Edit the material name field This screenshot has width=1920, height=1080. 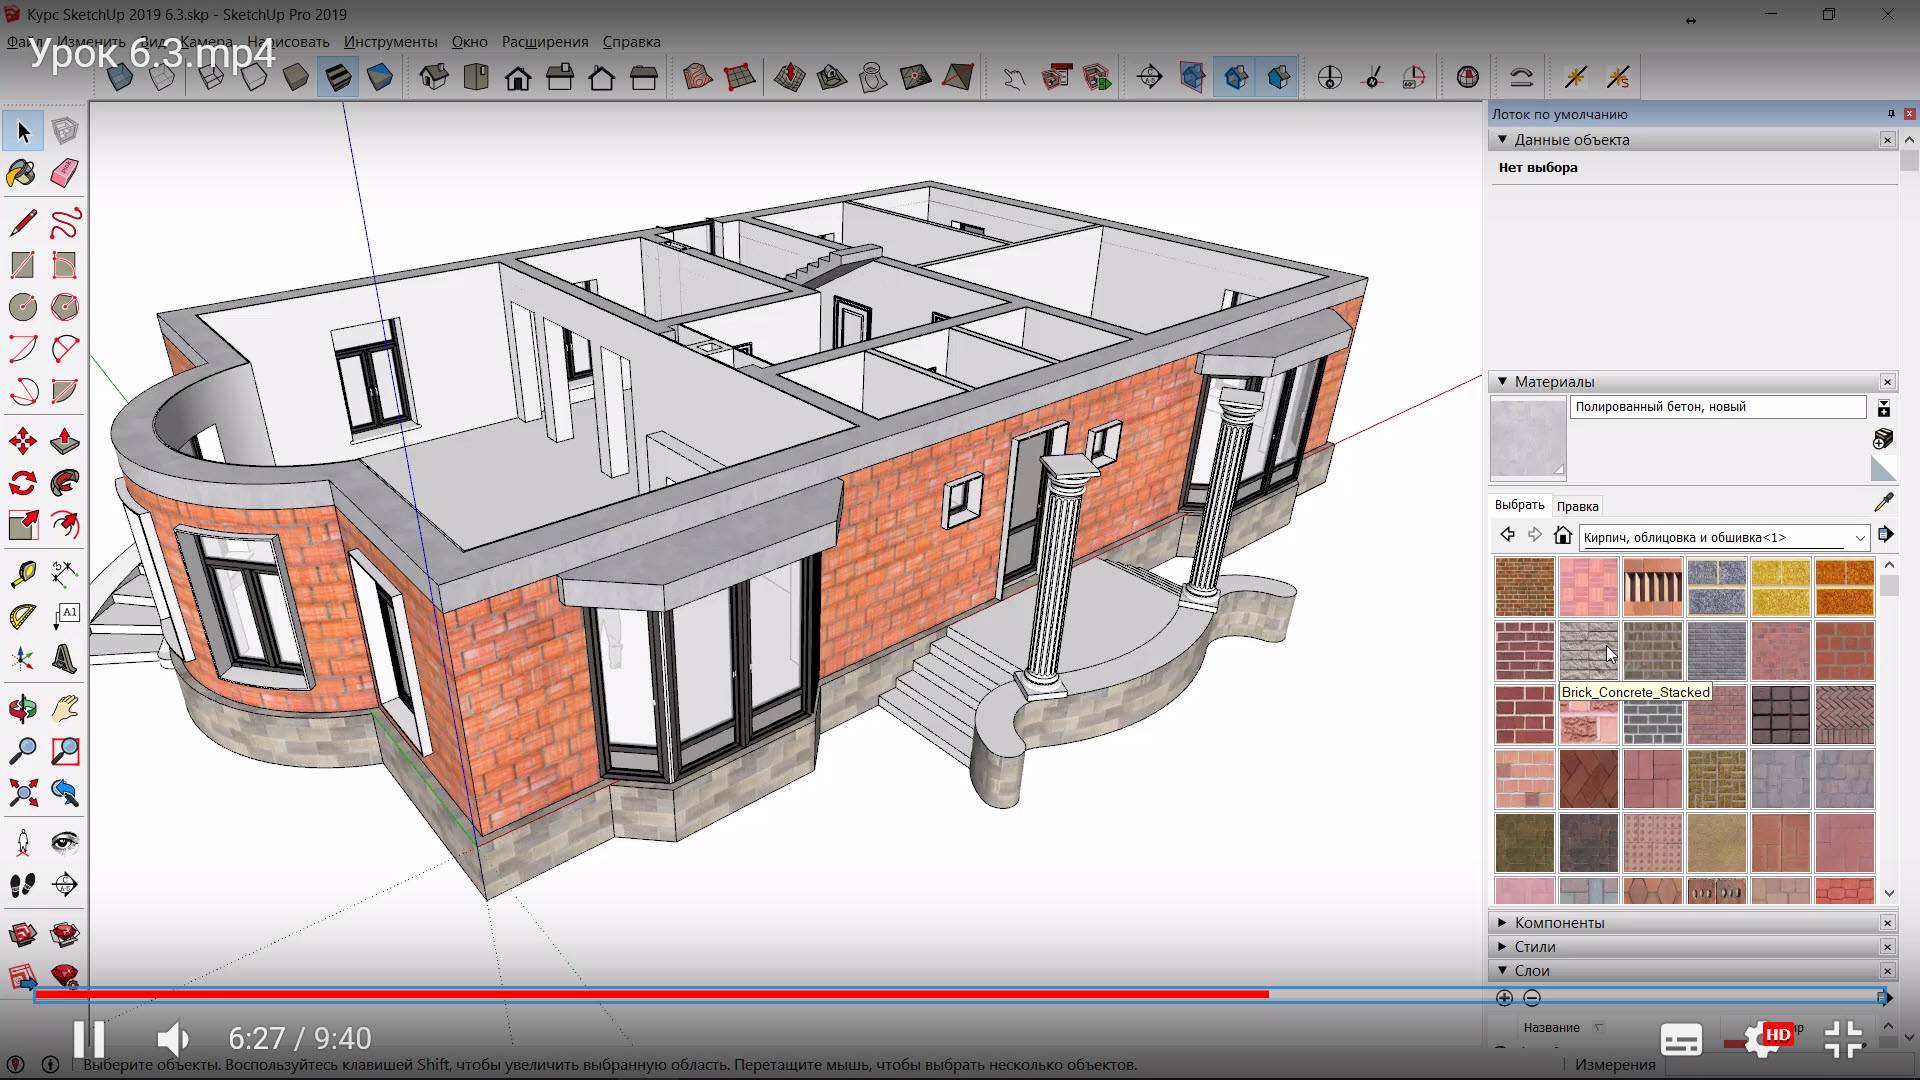(x=1717, y=407)
